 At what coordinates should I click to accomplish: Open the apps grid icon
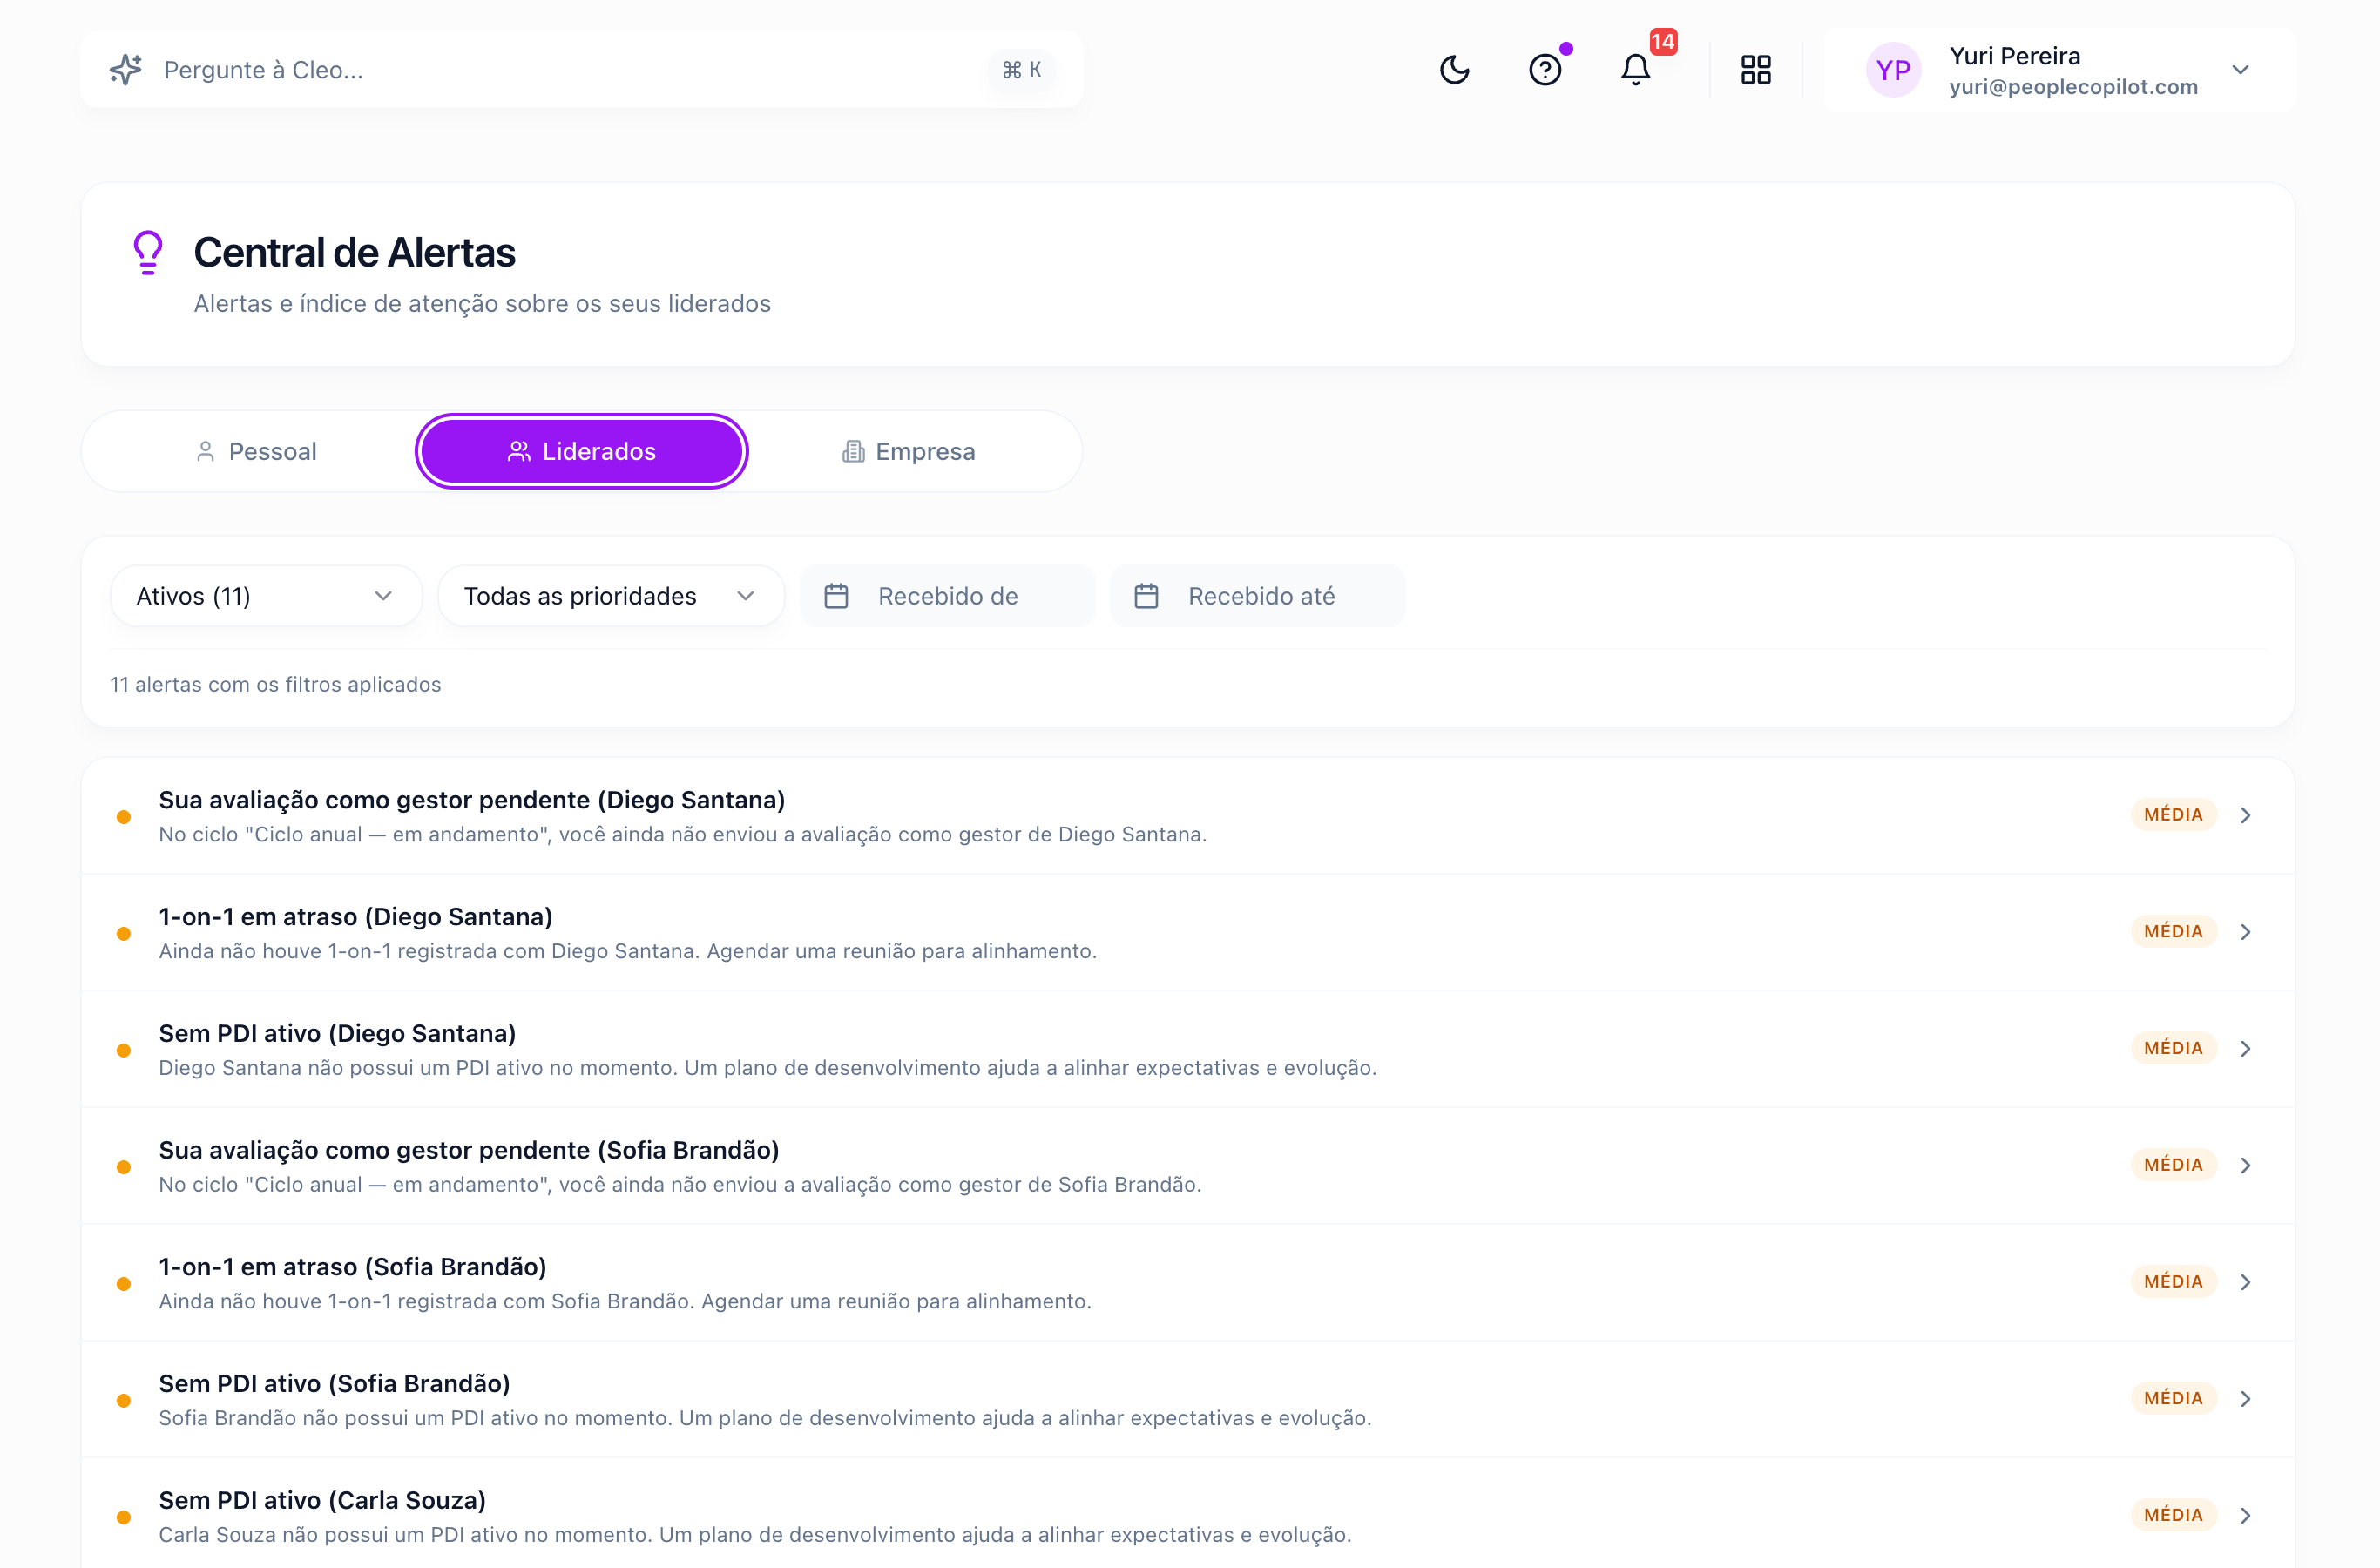[x=1756, y=70]
